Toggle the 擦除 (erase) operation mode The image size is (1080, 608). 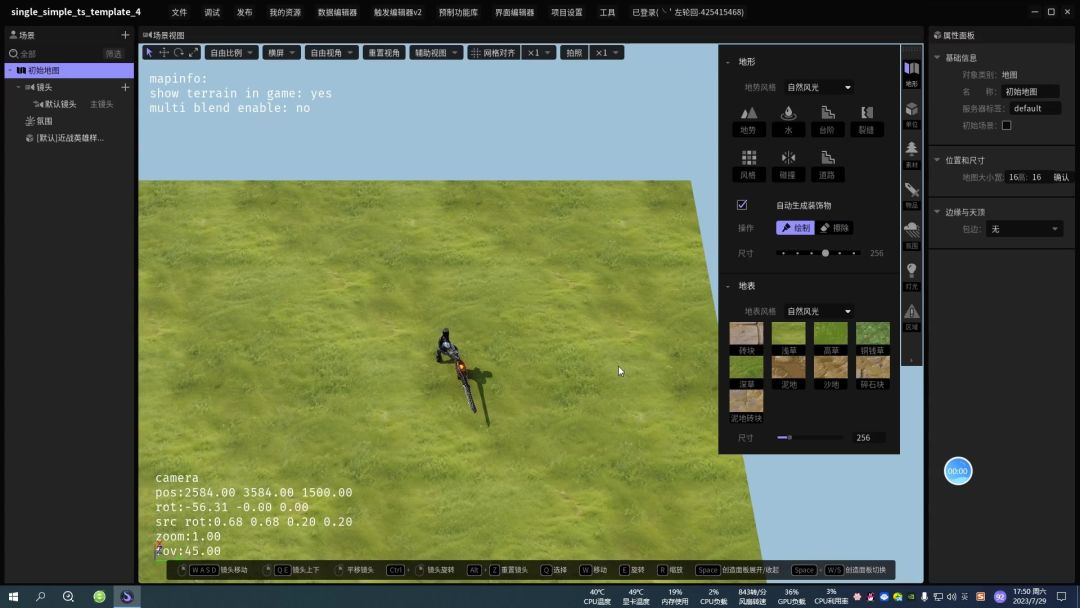(835, 228)
